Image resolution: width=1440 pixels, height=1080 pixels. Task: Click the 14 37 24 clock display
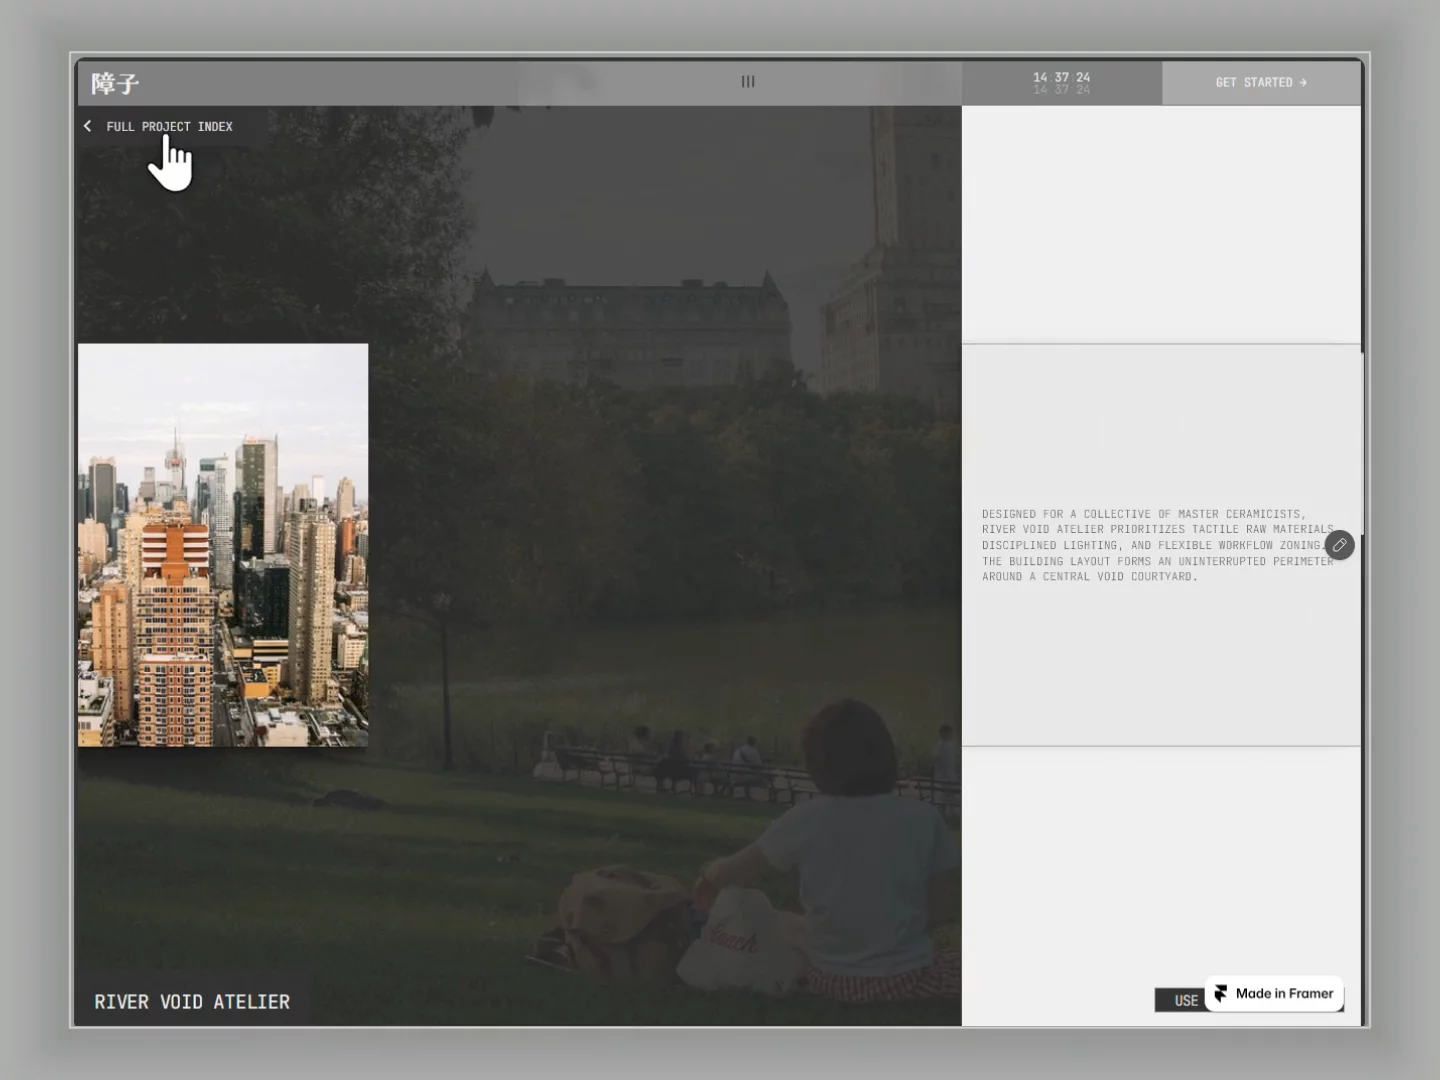pyautogui.click(x=1061, y=82)
